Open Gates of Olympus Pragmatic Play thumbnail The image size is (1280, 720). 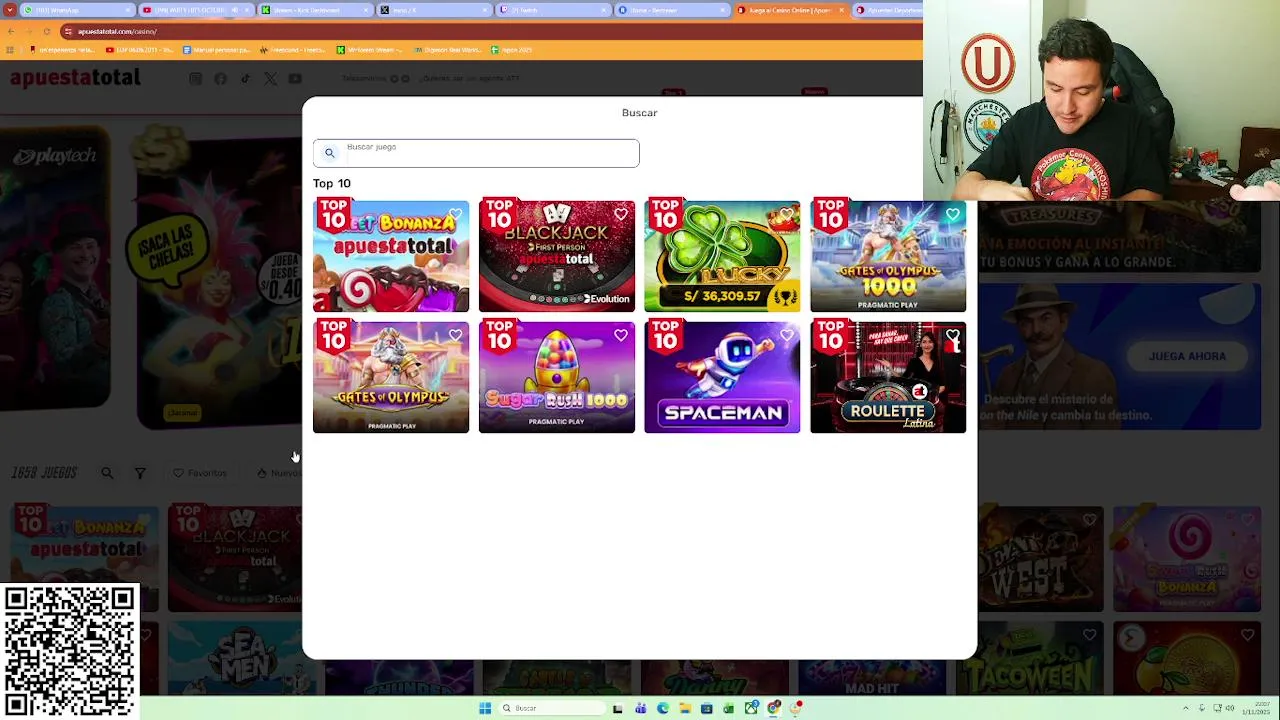point(391,377)
